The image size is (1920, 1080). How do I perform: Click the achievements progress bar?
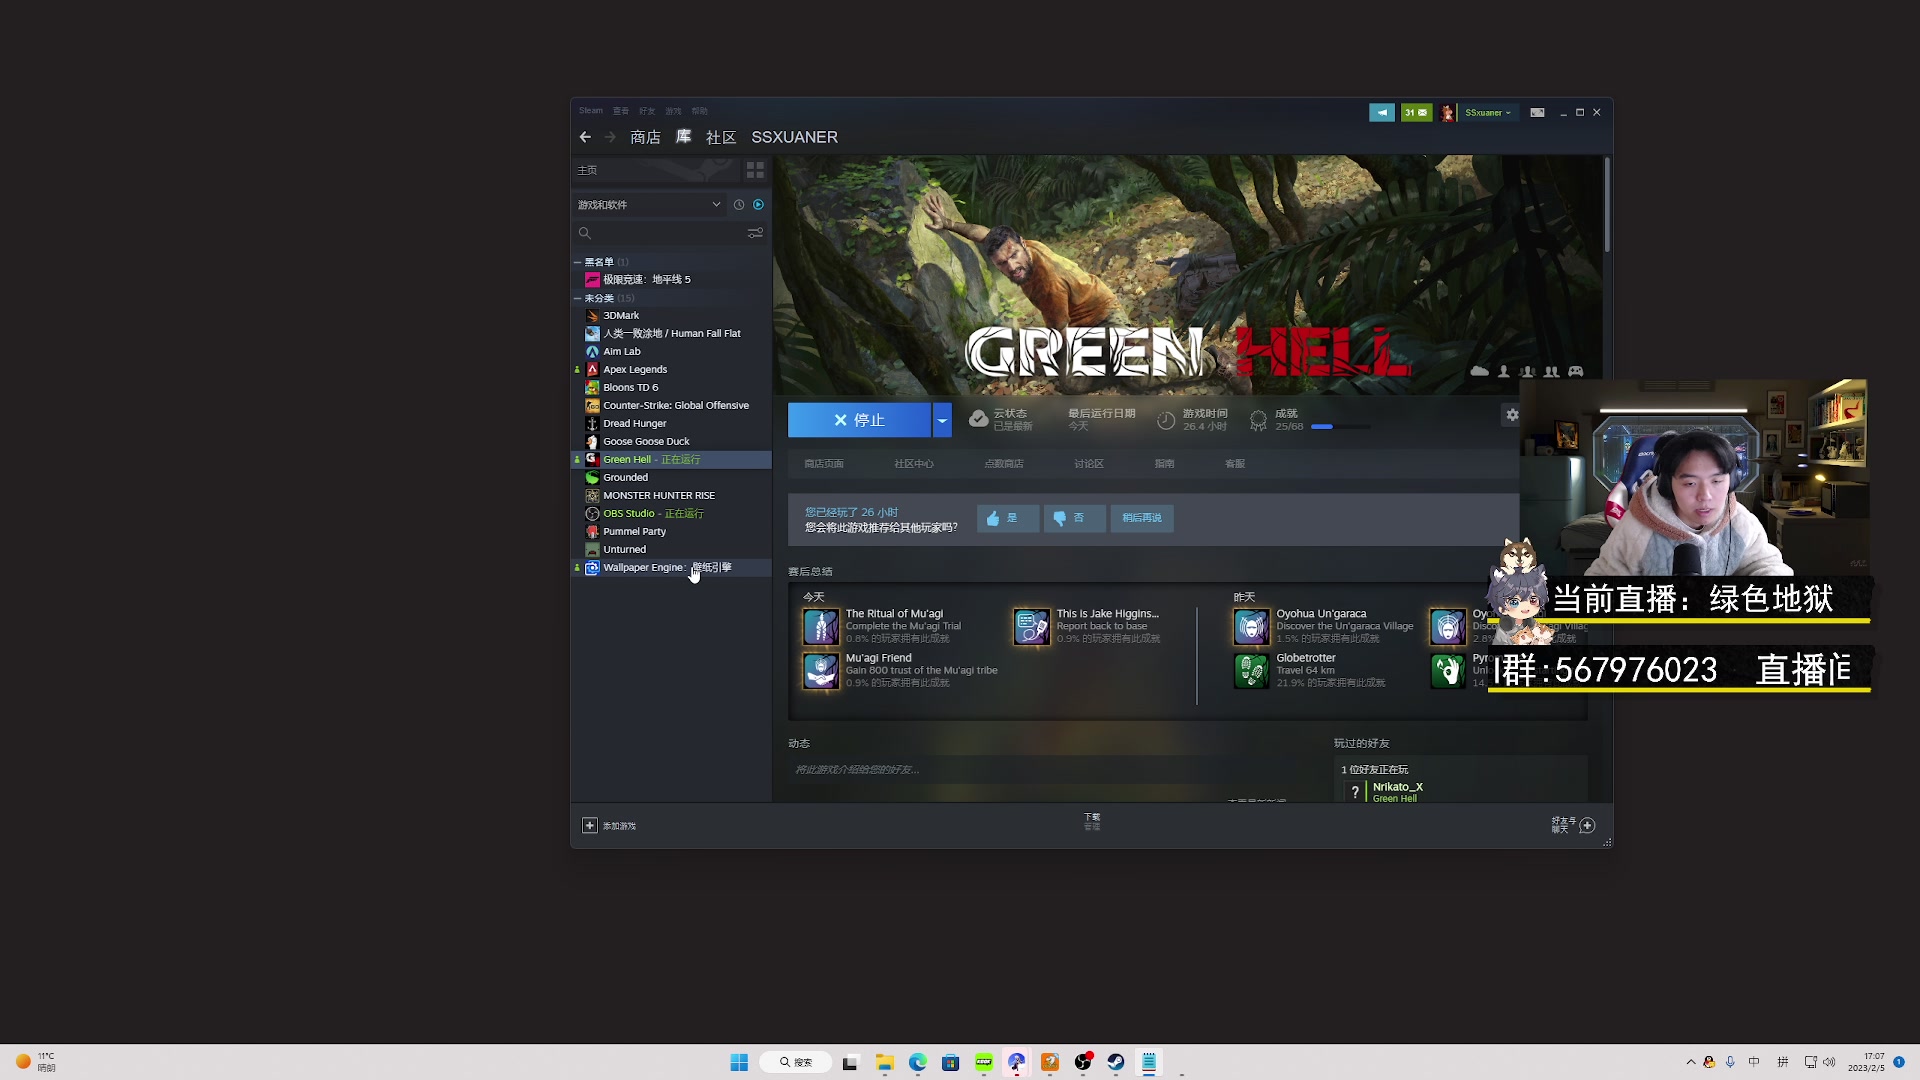click(x=1340, y=427)
